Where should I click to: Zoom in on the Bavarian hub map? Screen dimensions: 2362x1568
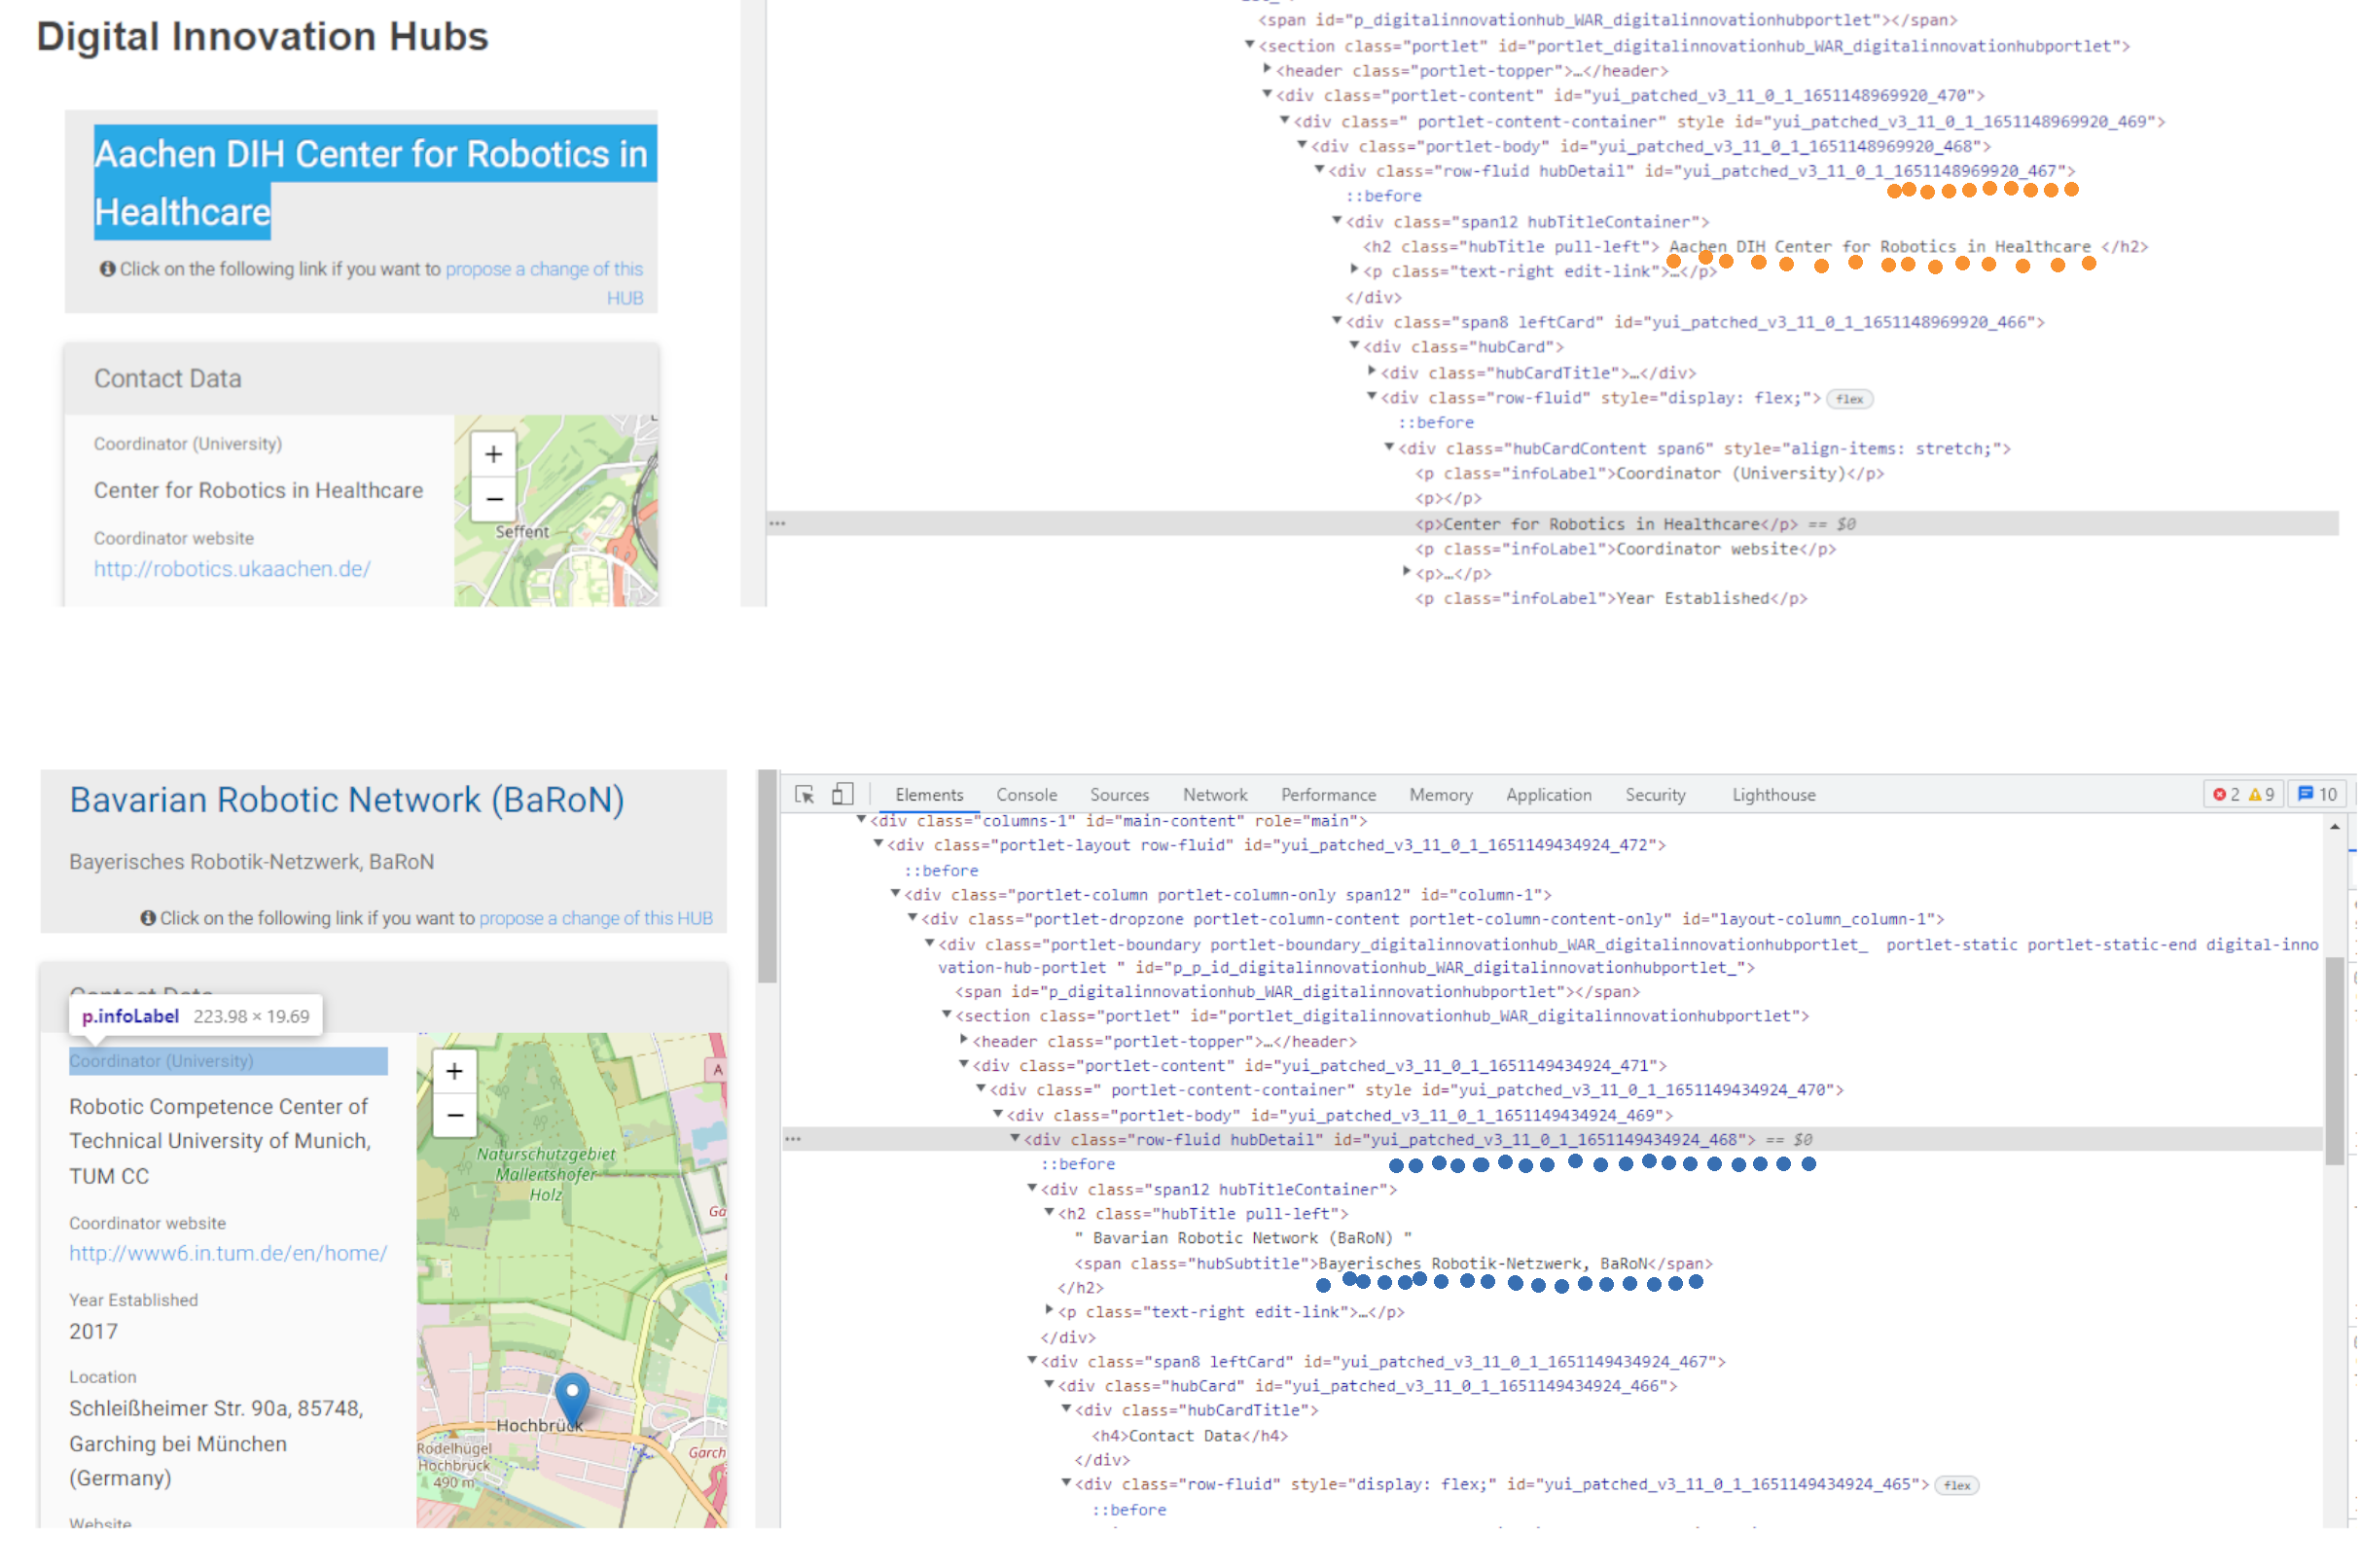pyautogui.click(x=454, y=1072)
